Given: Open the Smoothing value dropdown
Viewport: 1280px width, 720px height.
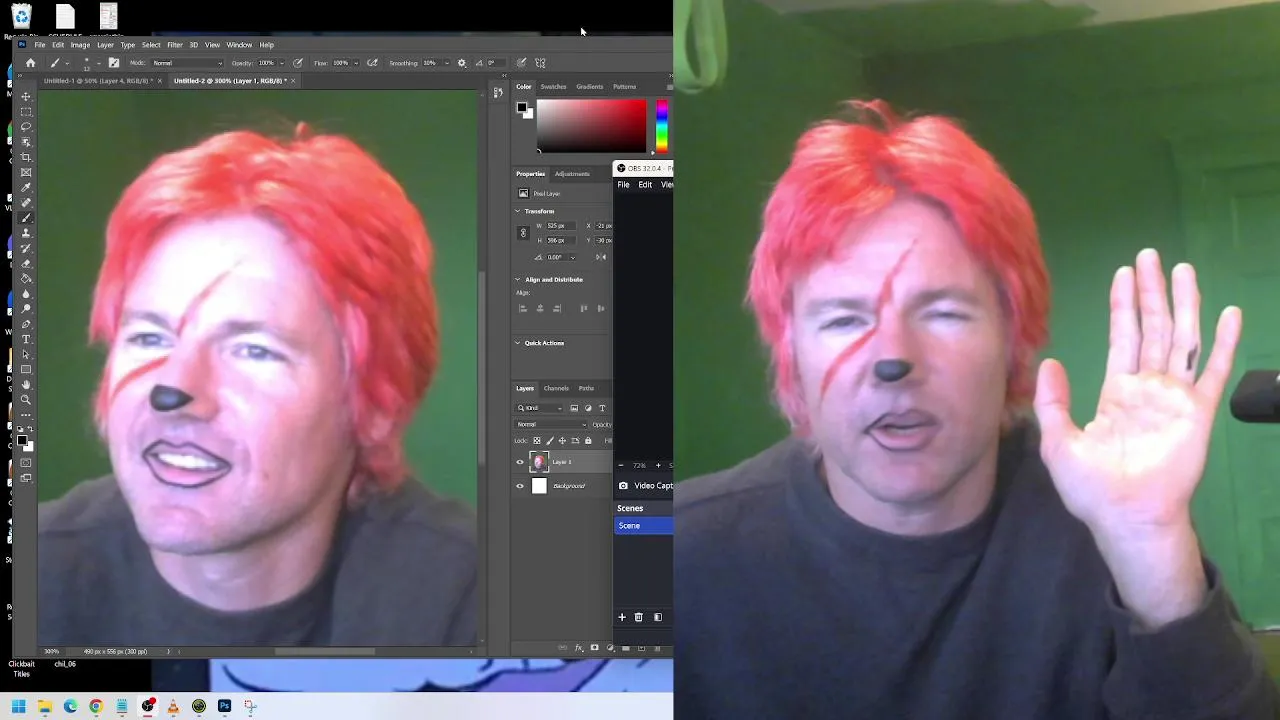Looking at the screenshot, I should tap(446, 63).
